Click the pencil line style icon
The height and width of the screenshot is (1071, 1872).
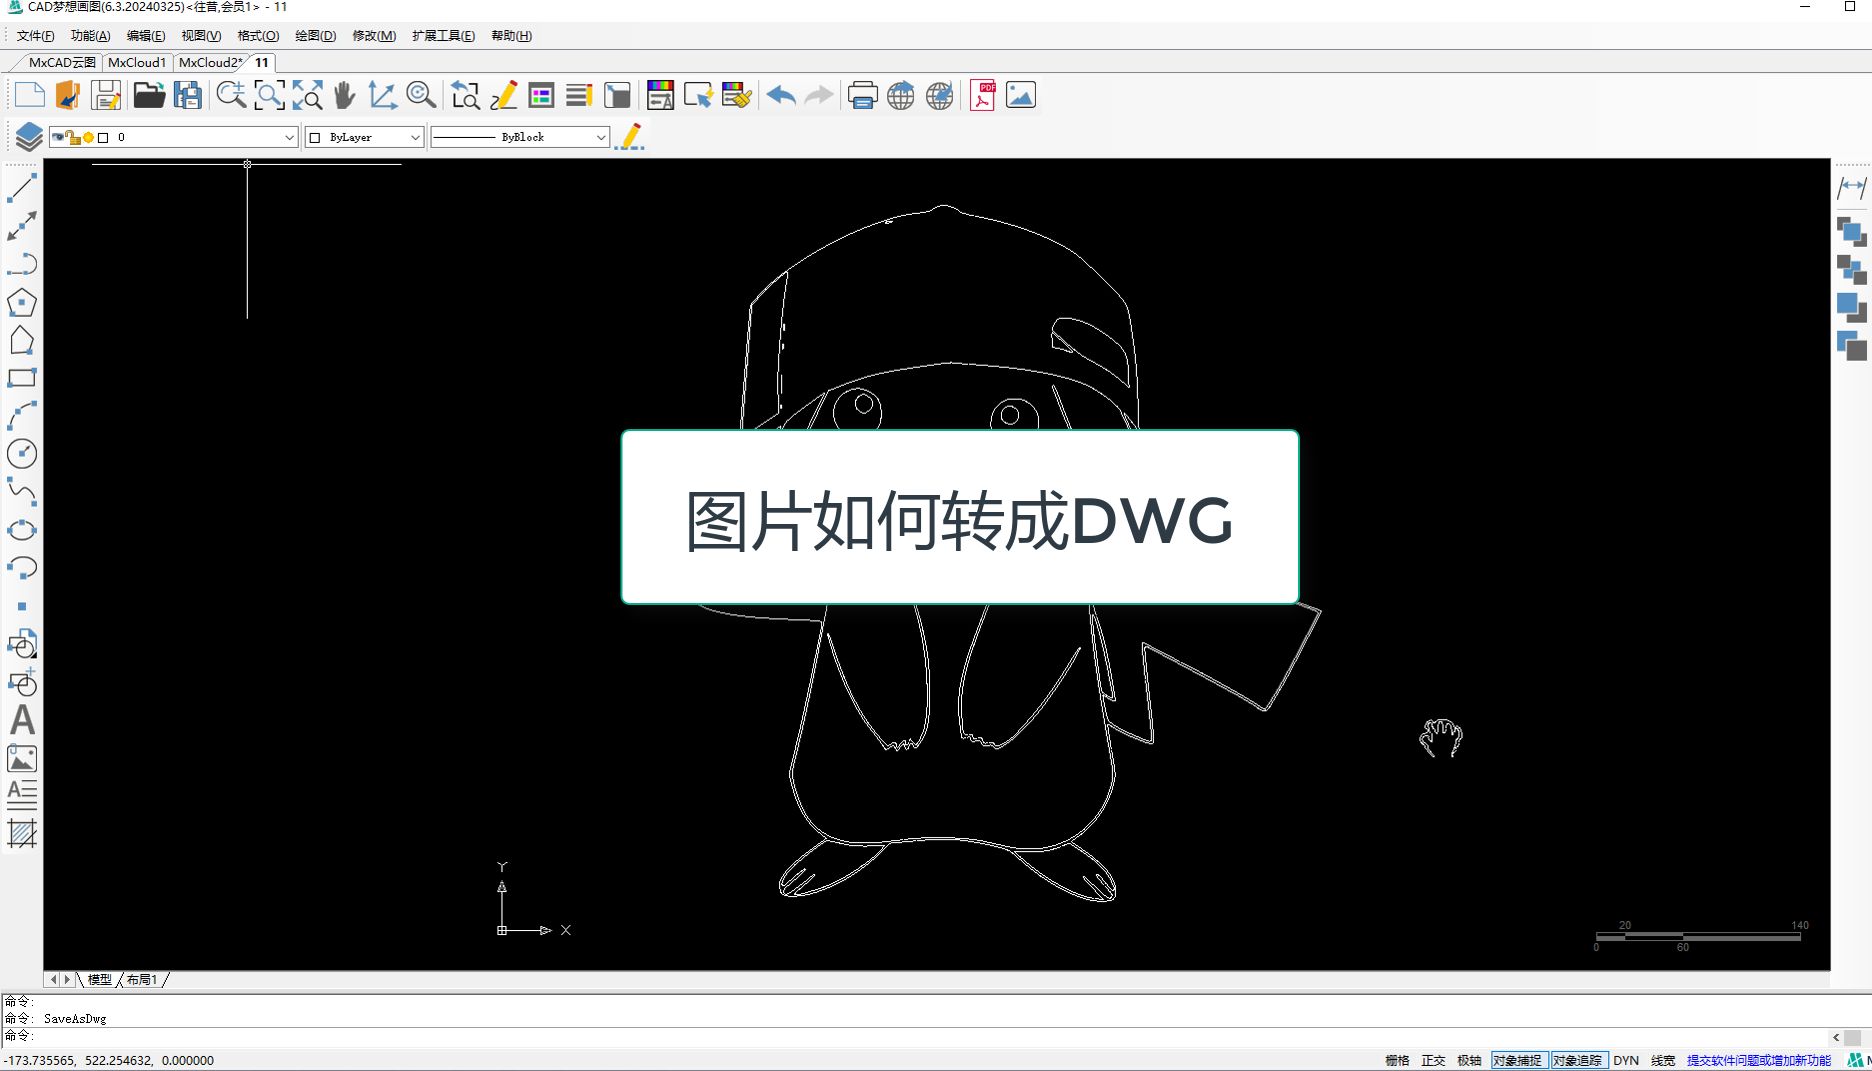coord(629,137)
